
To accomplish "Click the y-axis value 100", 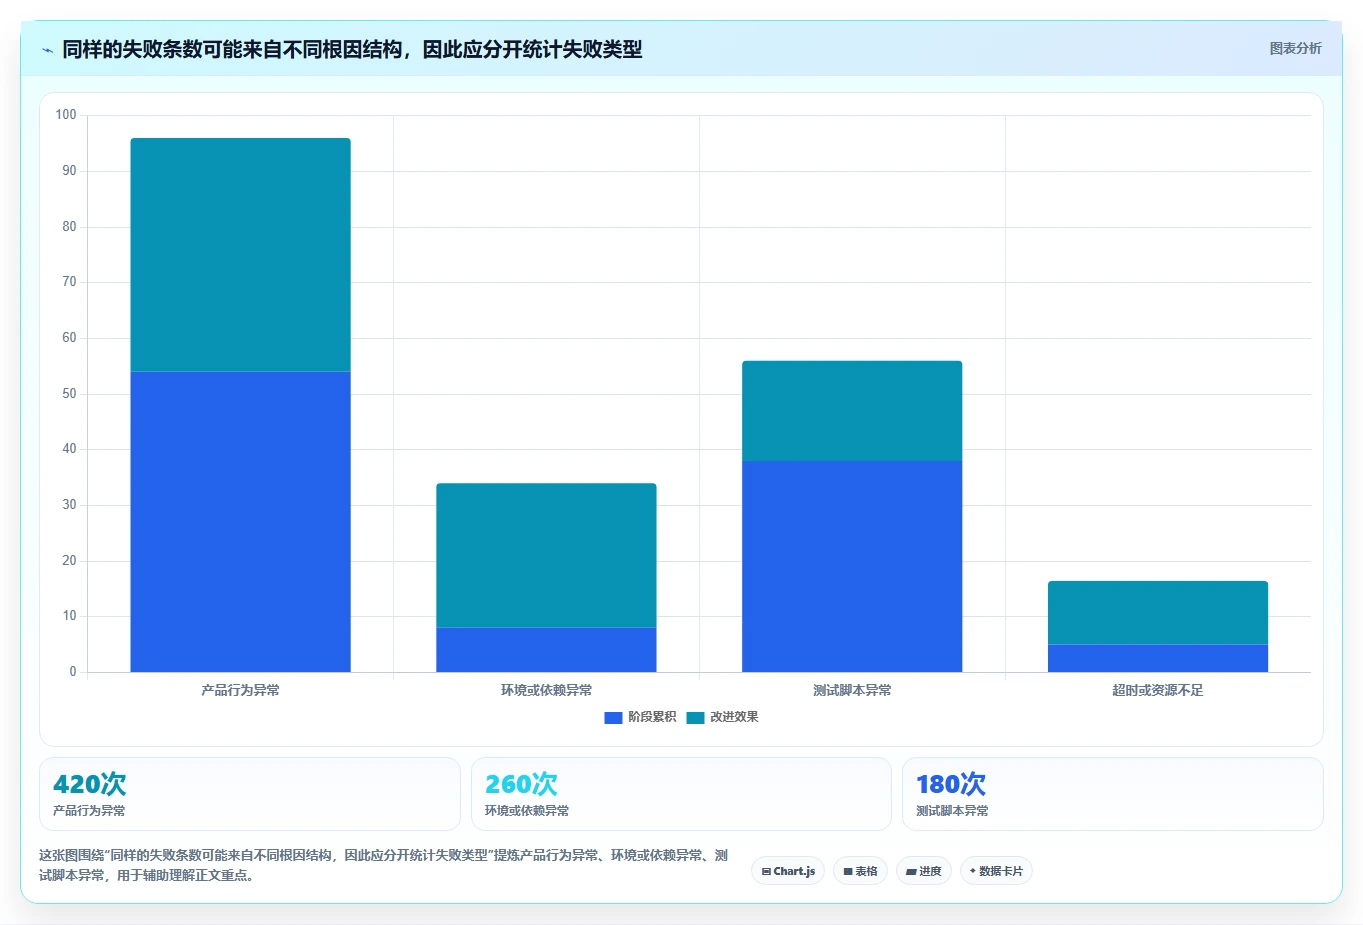I will point(66,115).
